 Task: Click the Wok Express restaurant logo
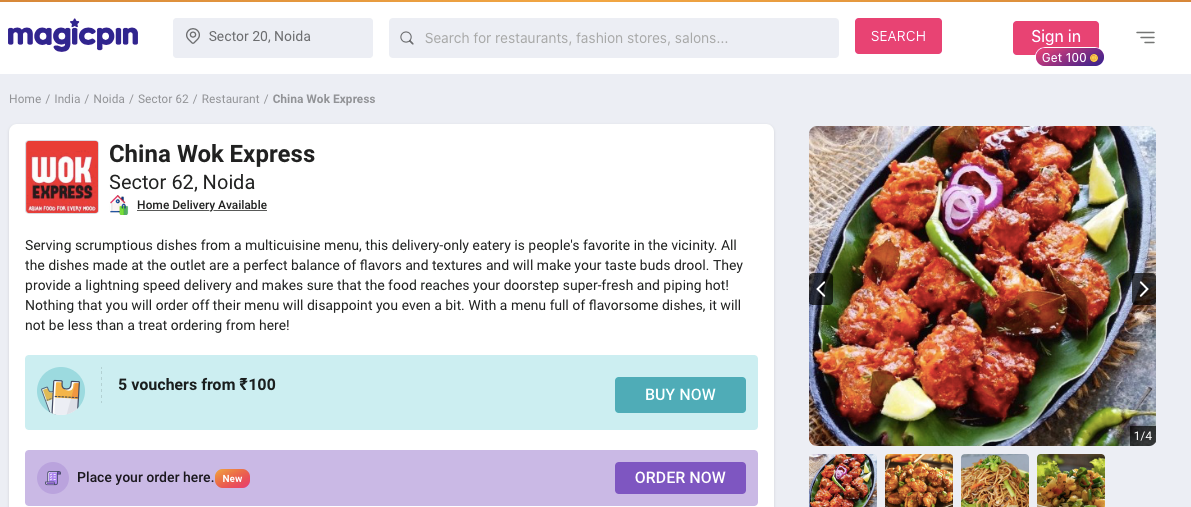(62, 176)
